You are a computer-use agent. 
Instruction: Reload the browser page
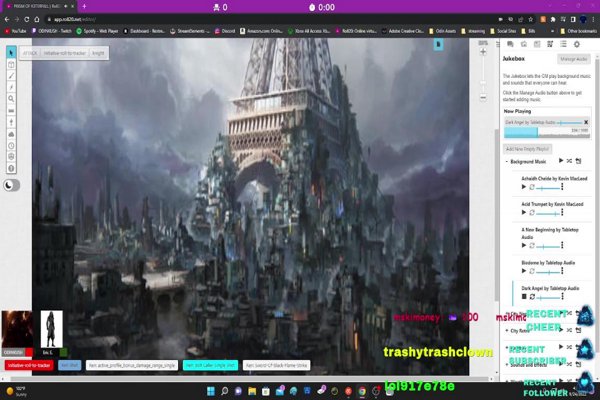point(26,19)
